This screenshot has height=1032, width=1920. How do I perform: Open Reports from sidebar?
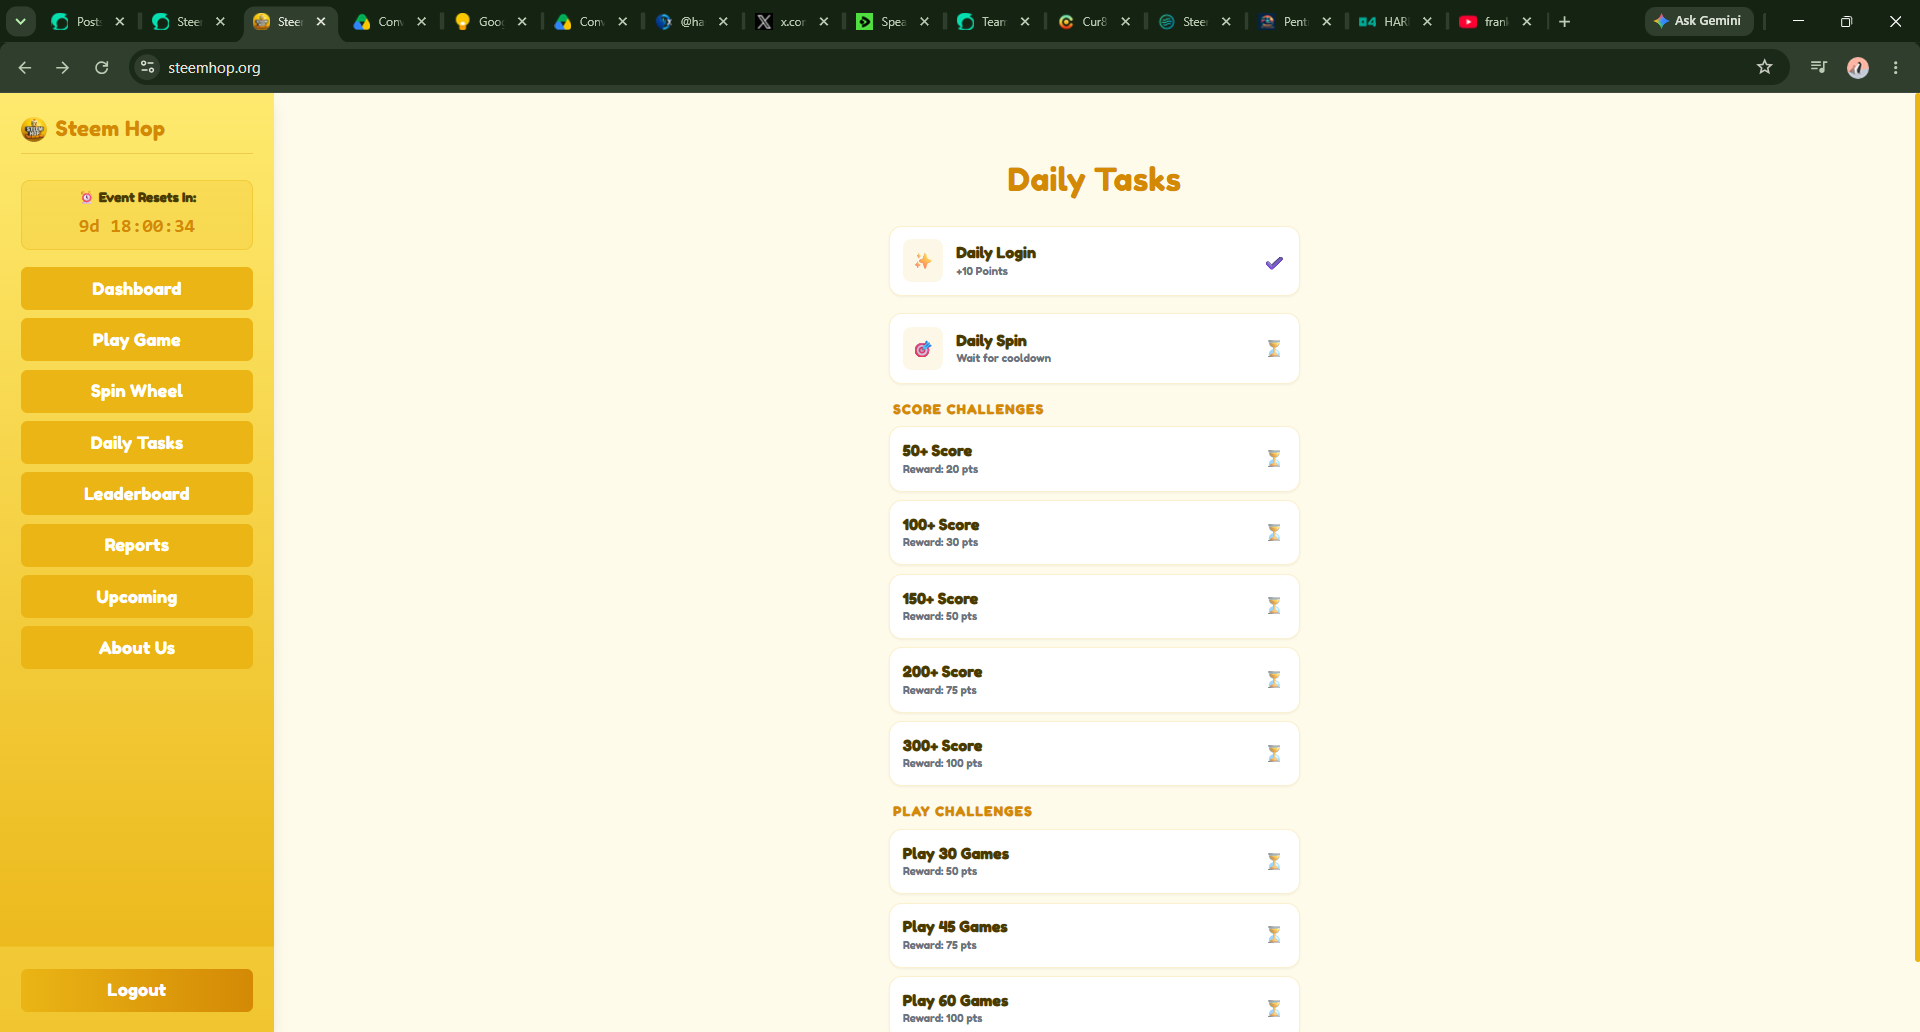[137, 545]
